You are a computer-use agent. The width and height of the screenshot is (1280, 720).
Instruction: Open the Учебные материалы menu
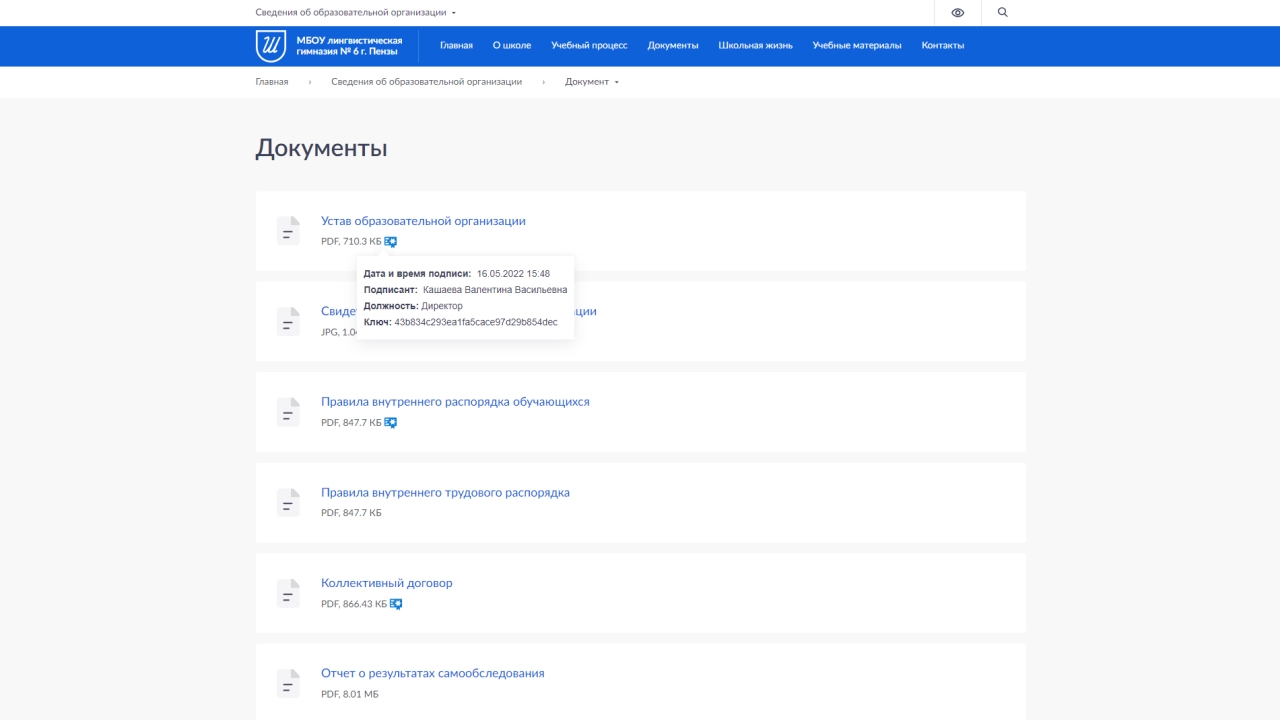(857, 46)
